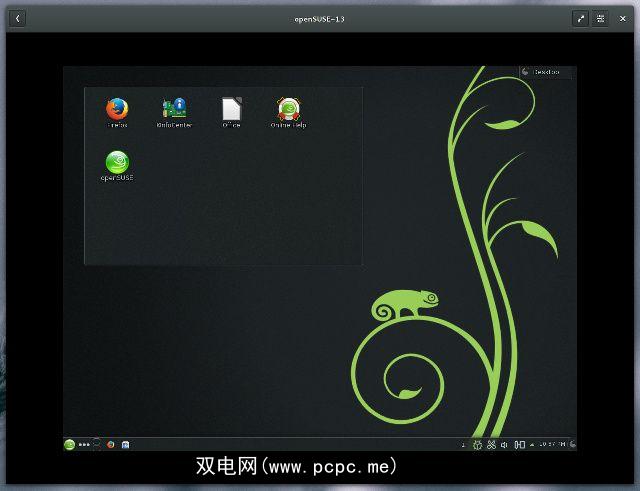Click the volume speaker tray icon
Image resolution: width=640 pixels, height=491 pixels.
(504, 444)
